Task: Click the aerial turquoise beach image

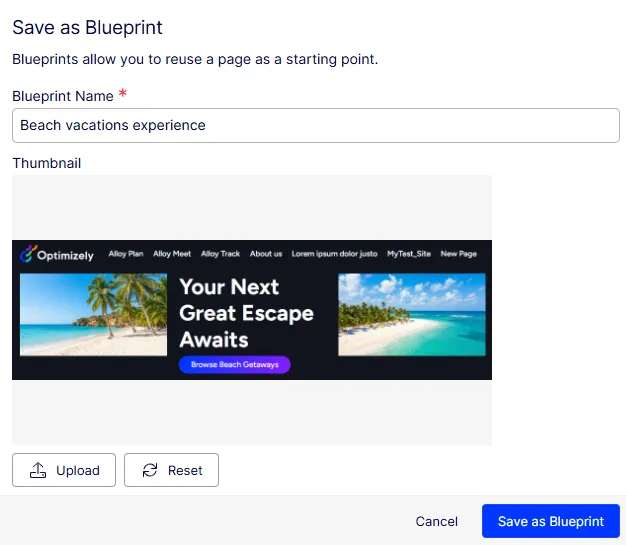Action: 412,315
